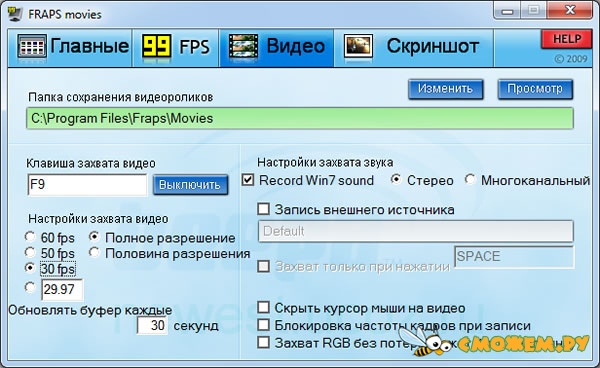This screenshot has height=368, width=600.
Task: Open the Default external source dropdown
Action: (x=416, y=231)
